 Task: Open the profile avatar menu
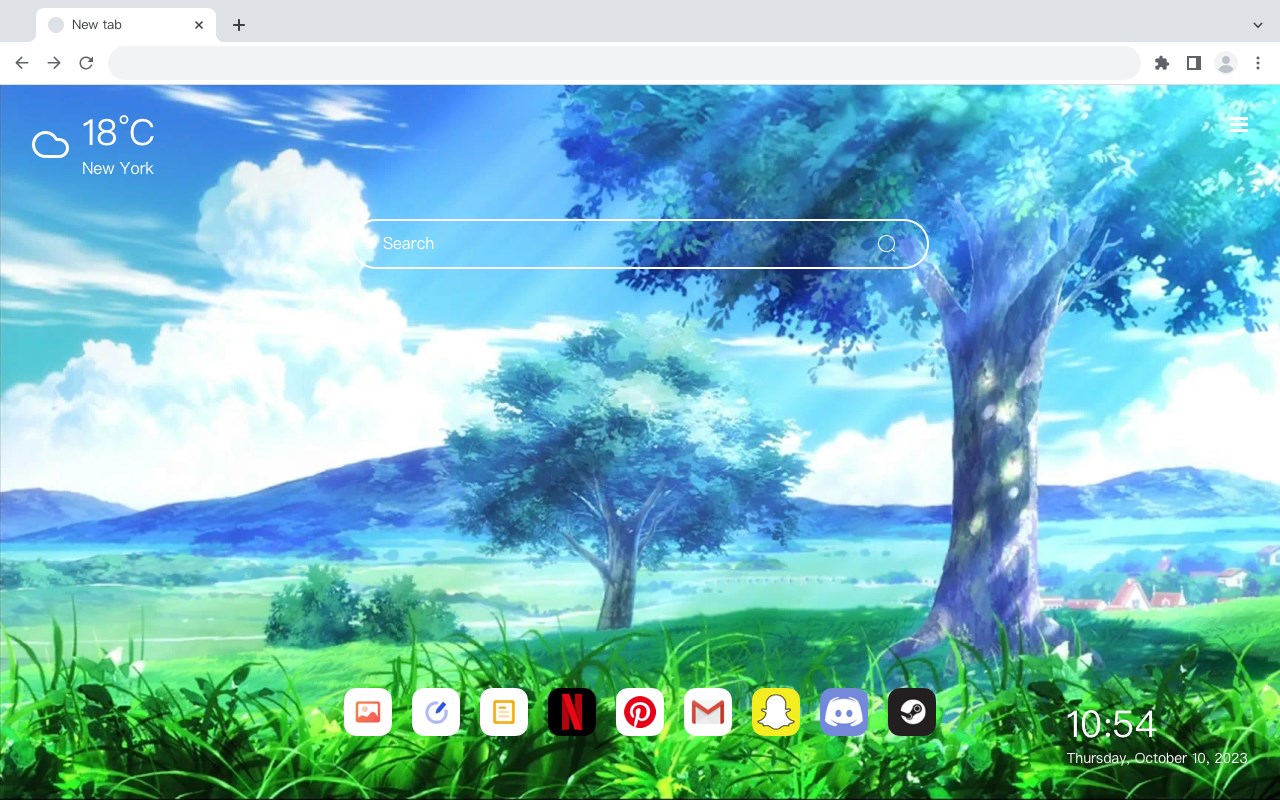[1226, 63]
